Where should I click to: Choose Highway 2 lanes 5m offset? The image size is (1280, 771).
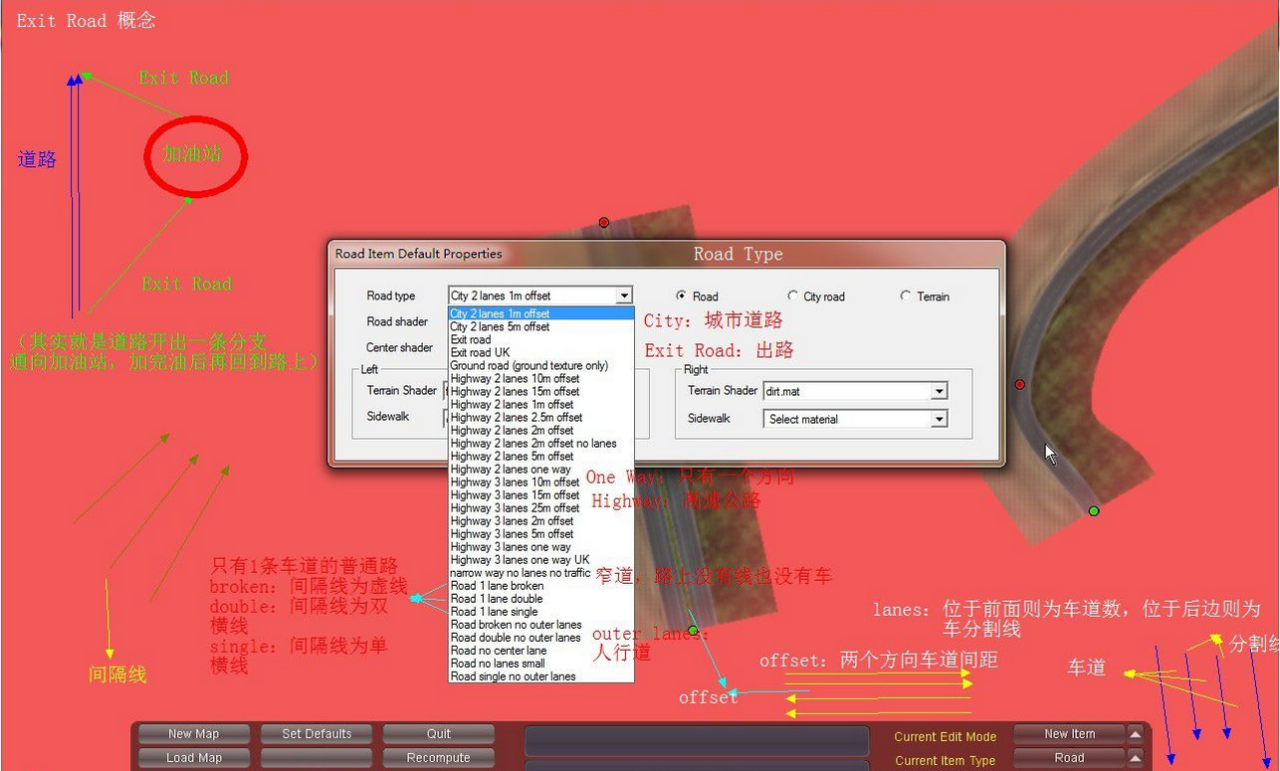[x=541, y=456]
